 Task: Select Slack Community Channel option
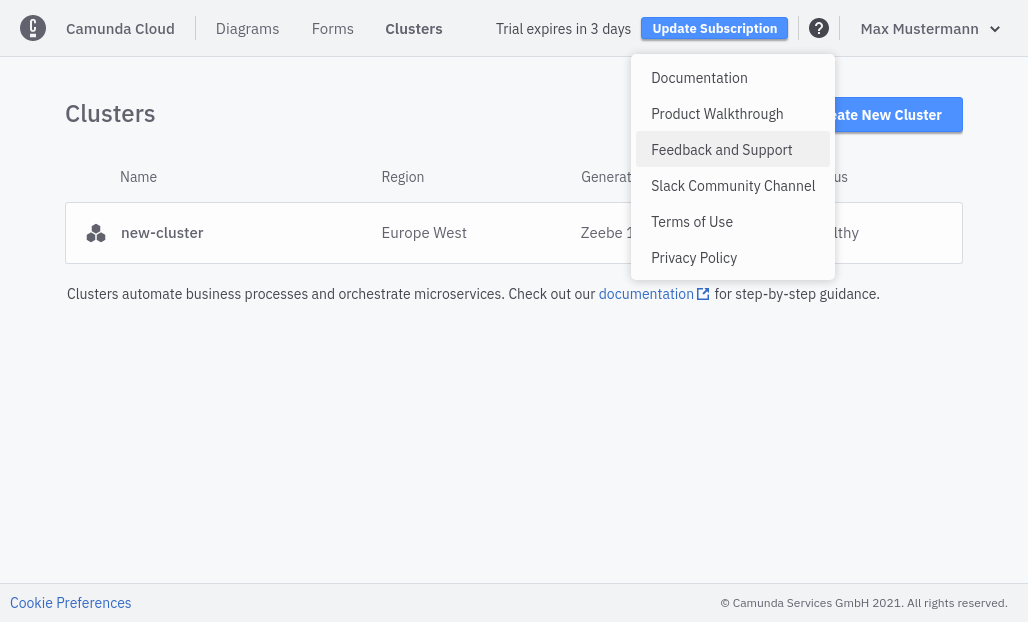point(733,186)
